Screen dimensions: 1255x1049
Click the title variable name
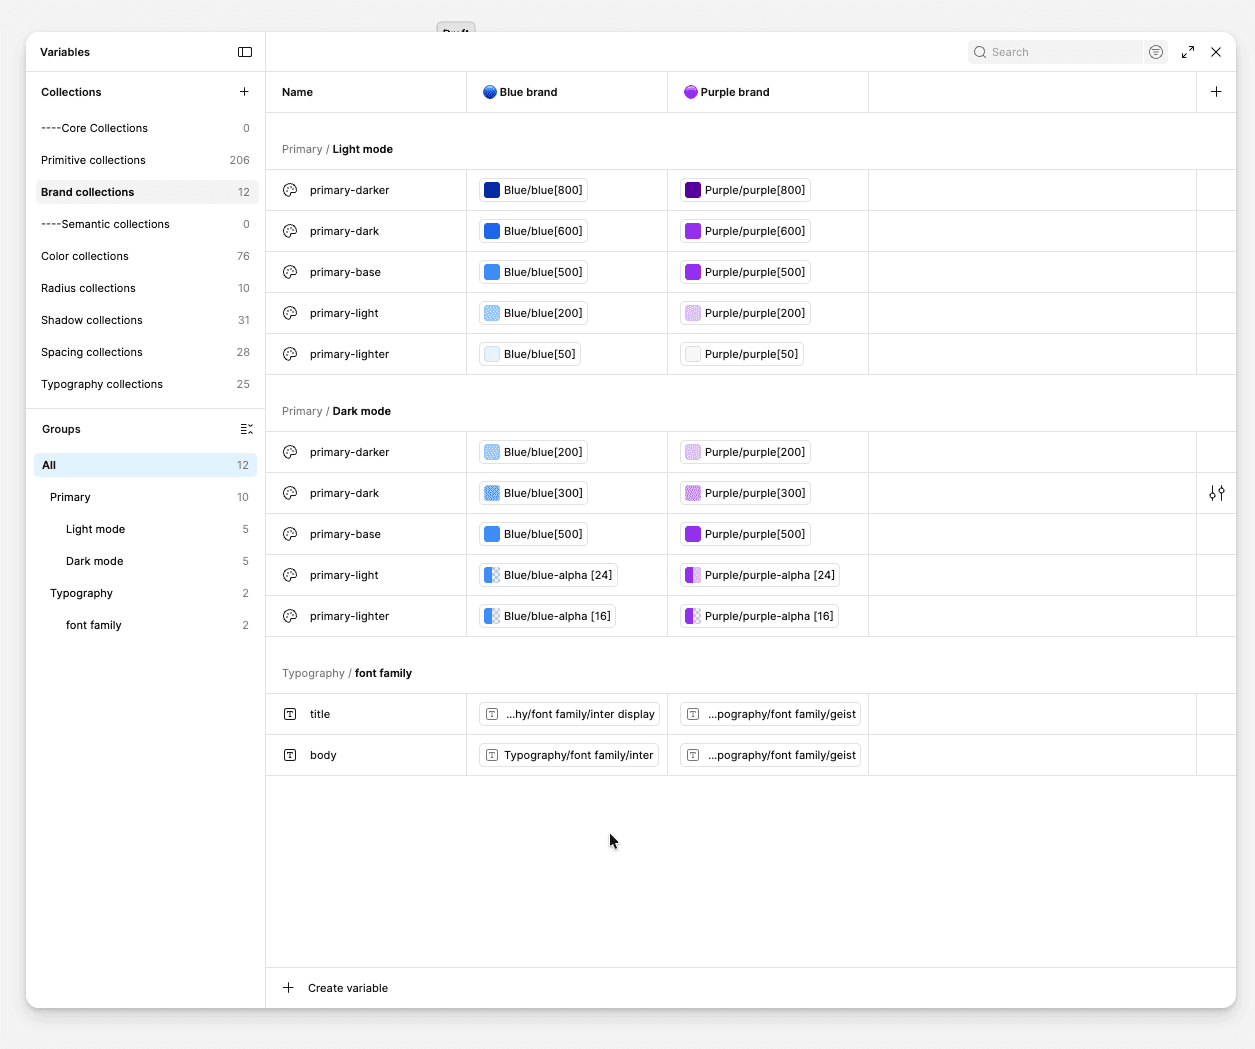tap(320, 714)
